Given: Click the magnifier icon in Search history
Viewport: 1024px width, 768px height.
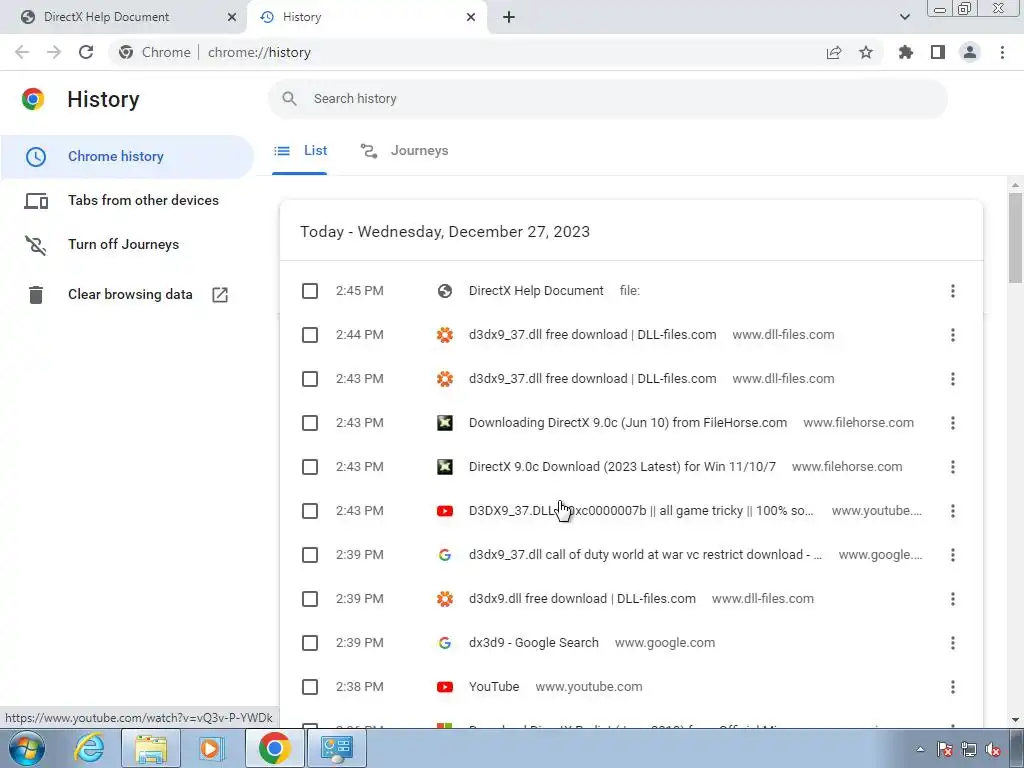Looking at the screenshot, I should click(x=289, y=99).
